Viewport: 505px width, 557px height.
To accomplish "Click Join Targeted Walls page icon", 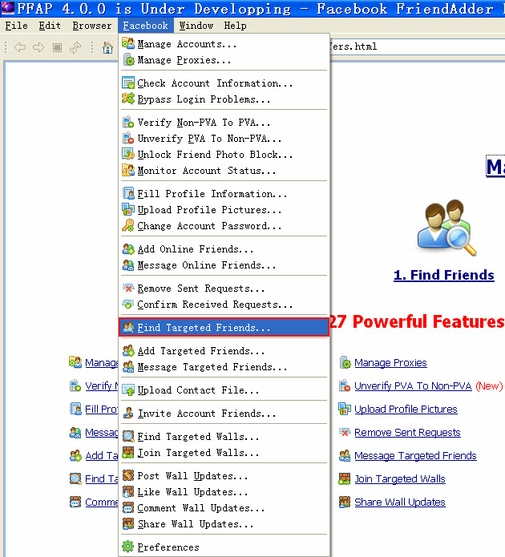I will coord(344,479).
